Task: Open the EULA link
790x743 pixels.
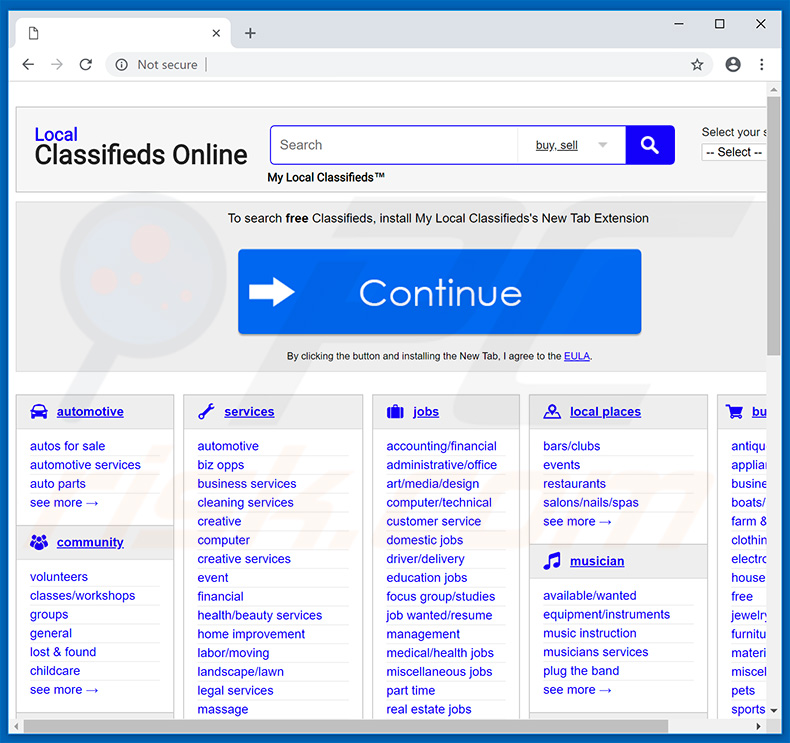Action: (576, 356)
